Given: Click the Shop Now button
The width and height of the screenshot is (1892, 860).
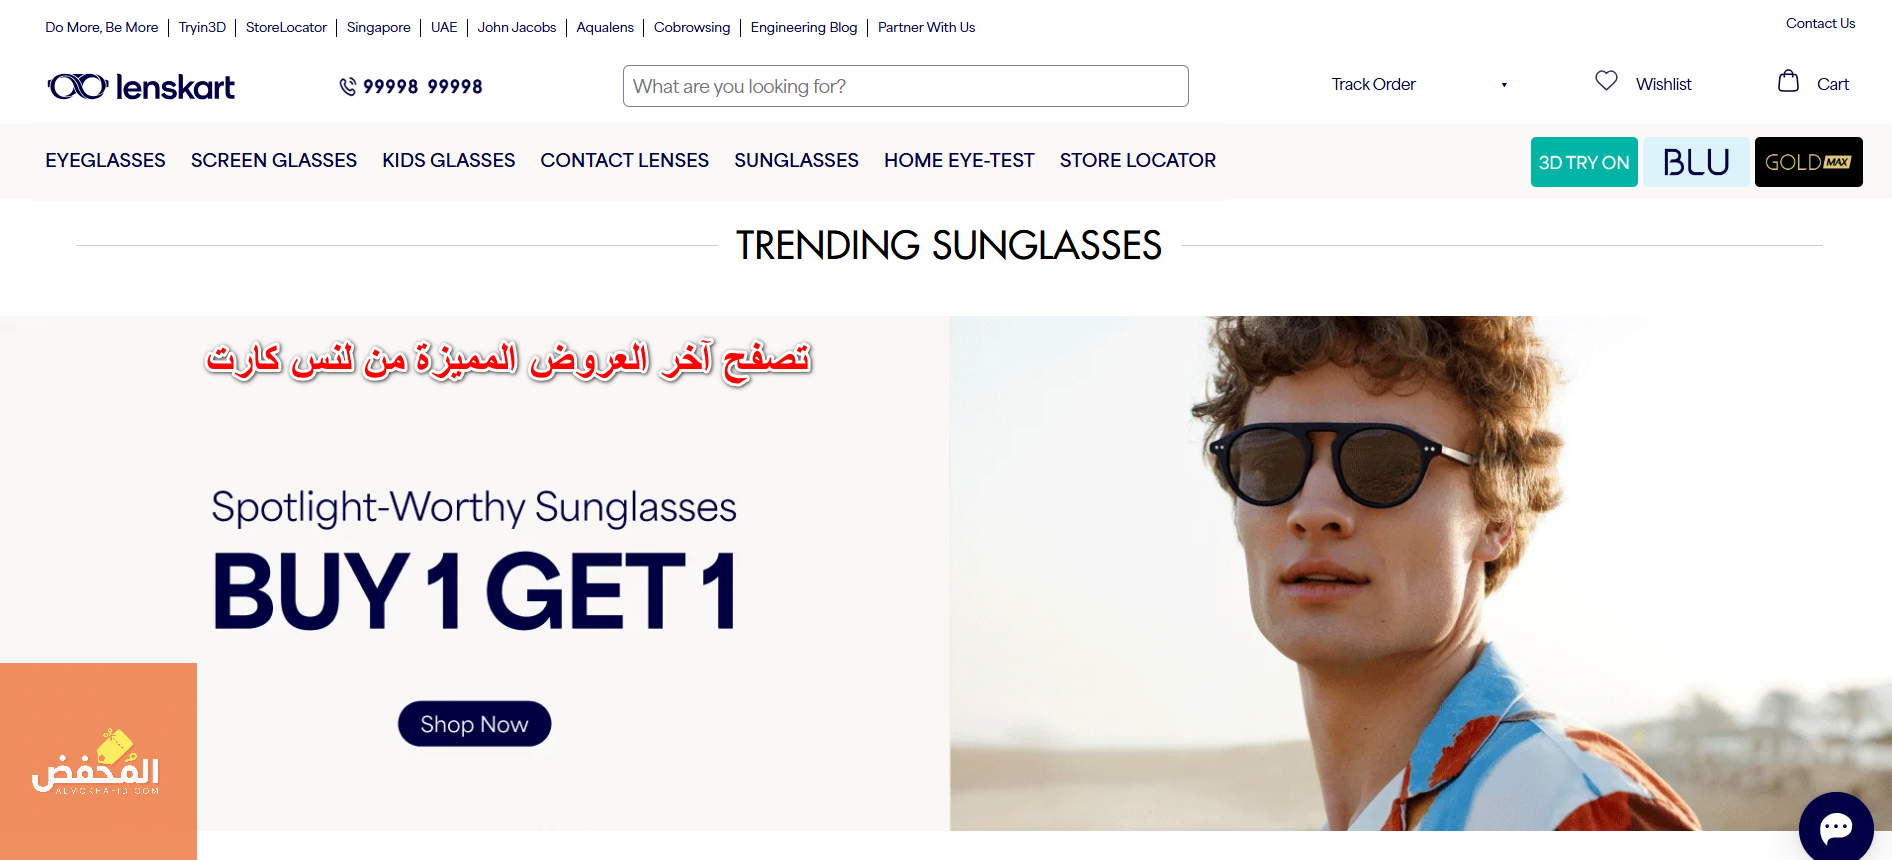Looking at the screenshot, I should click(474, 724).
